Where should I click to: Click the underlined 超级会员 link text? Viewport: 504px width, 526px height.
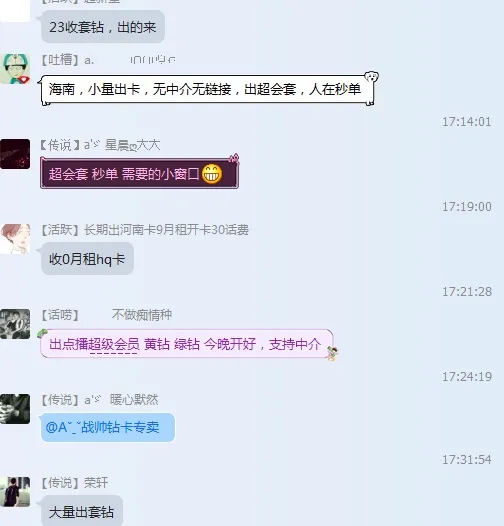(114, 345)
